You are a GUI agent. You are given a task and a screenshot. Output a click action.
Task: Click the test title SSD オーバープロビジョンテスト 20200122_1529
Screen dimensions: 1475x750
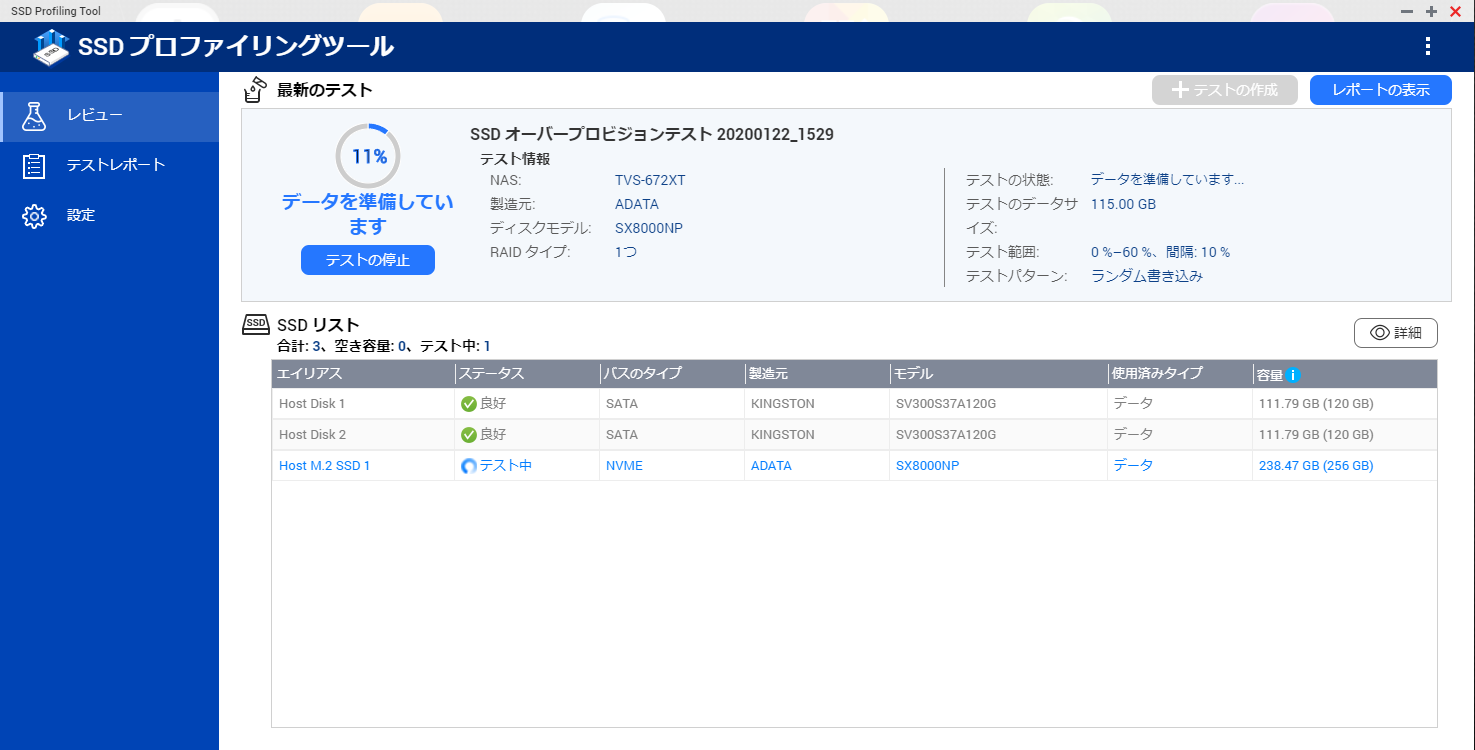(x=652, y=134)
